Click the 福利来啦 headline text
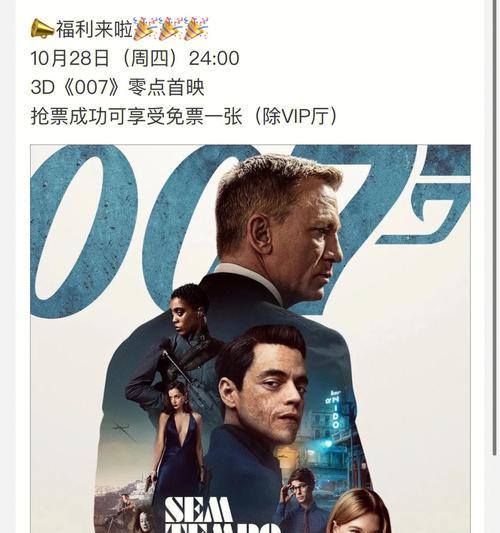Image resolution: width=500 pixels, height=533 pixels. [94, 29]
